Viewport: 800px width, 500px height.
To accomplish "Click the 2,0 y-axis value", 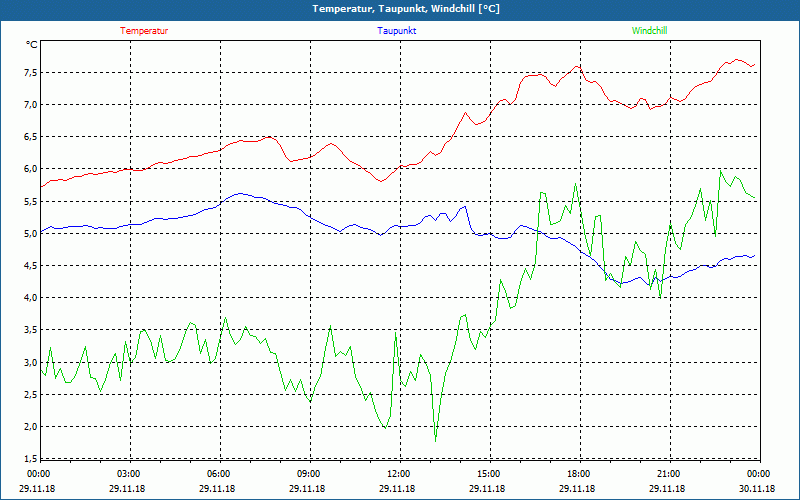I will point(30,427).
